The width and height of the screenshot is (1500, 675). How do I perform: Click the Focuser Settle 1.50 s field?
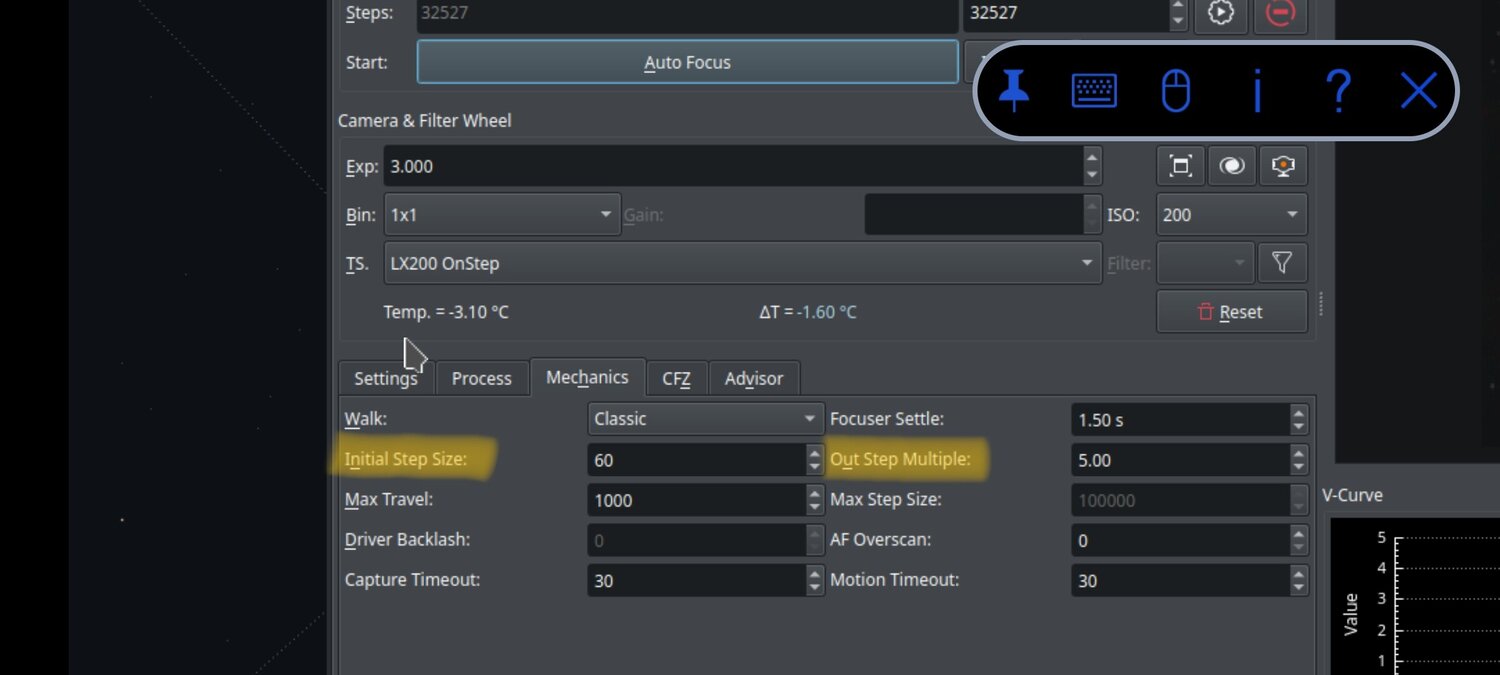pos(1180,420)
